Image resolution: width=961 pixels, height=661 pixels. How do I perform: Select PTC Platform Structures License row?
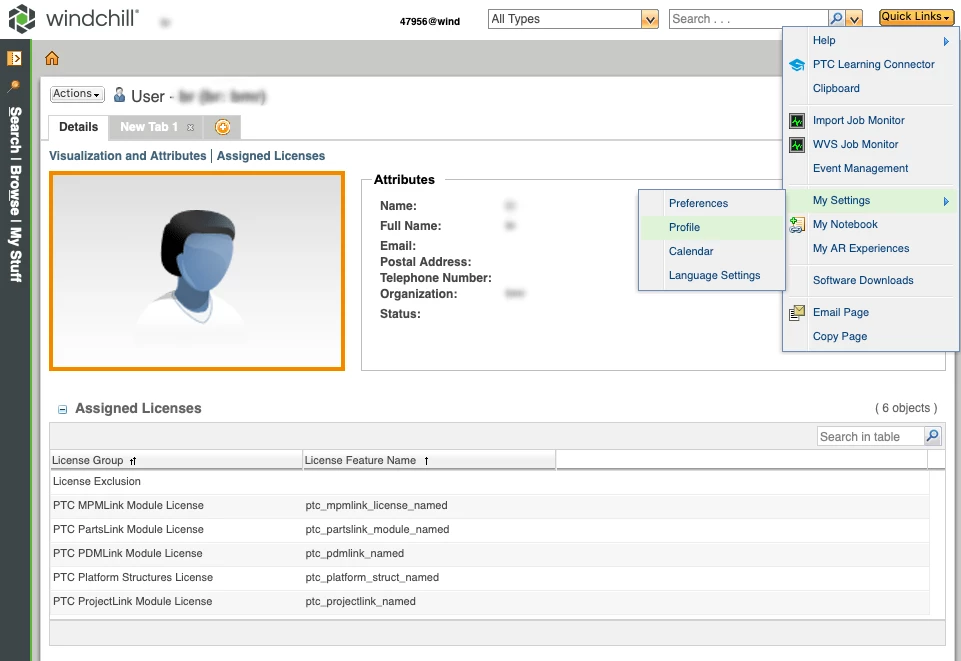click(x=490, y=578)
